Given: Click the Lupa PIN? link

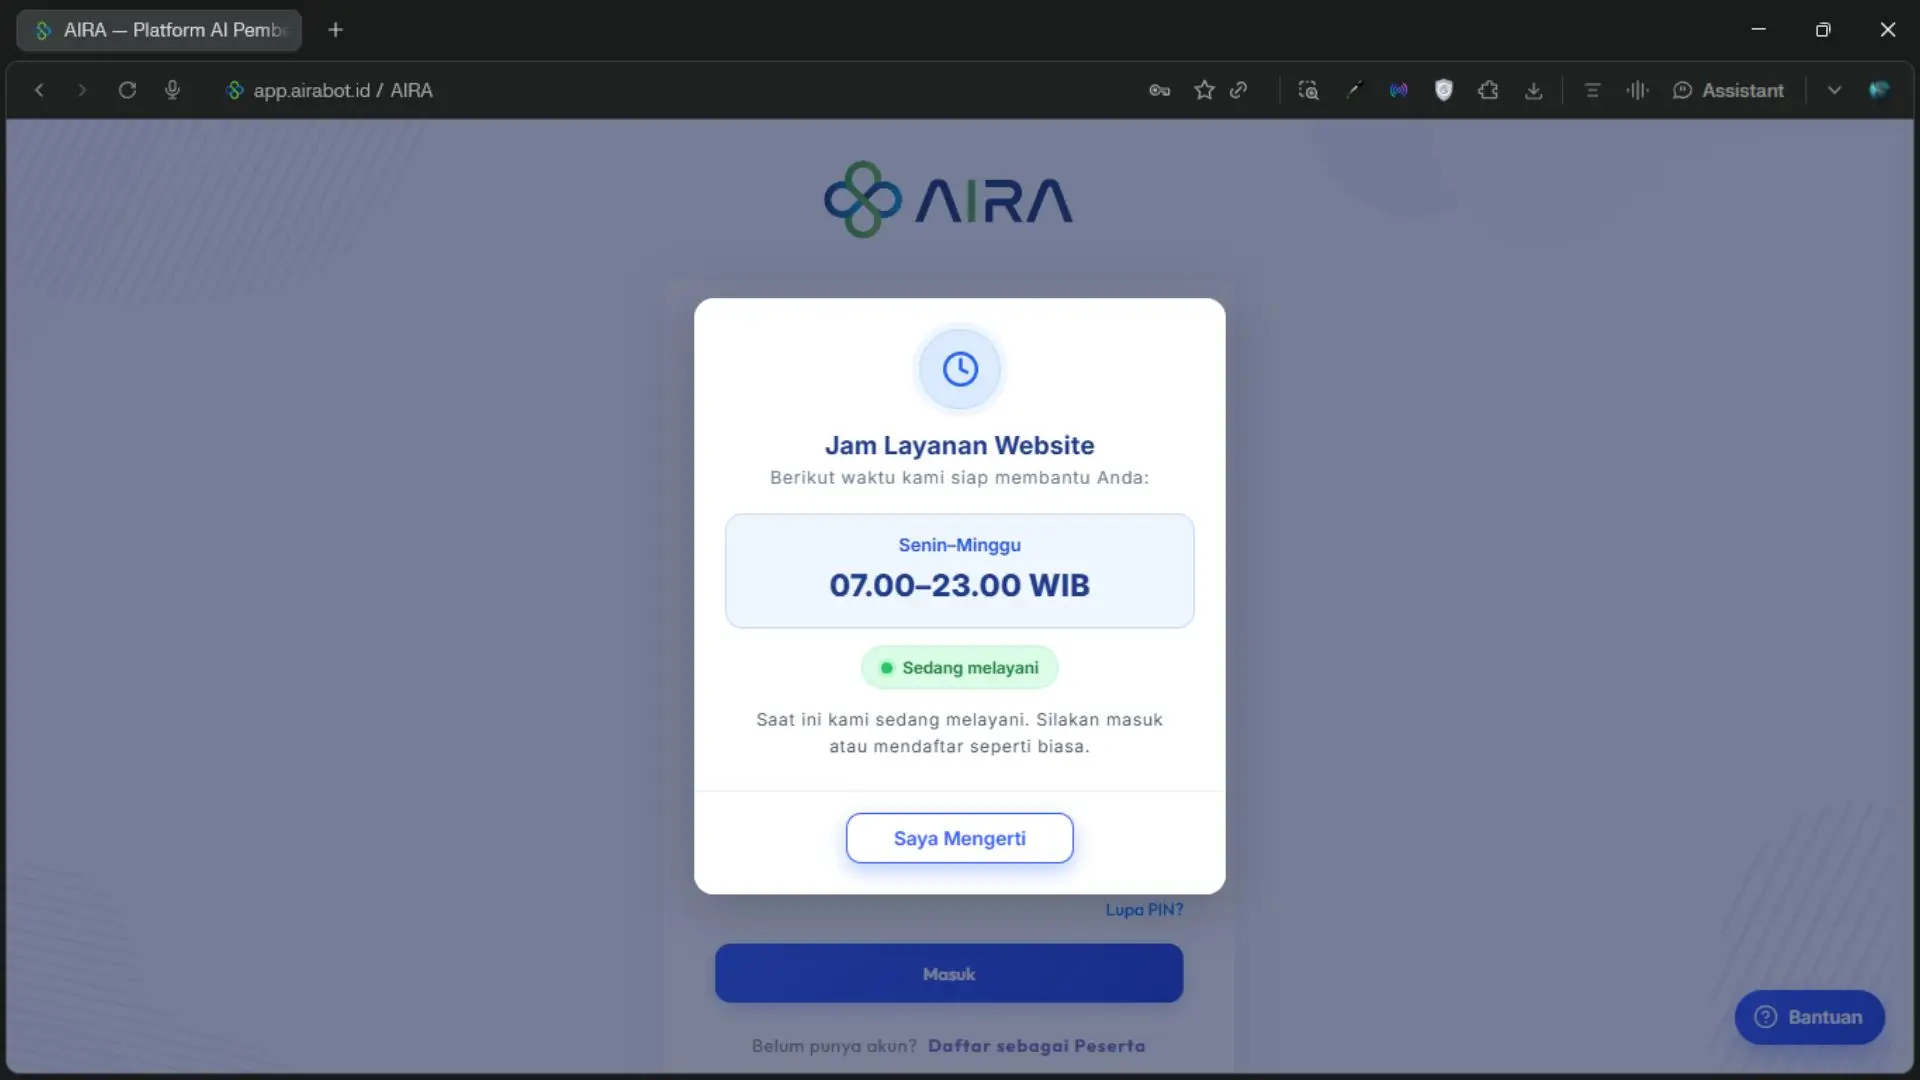Looking at the screenshot, I should point(1144,910).
